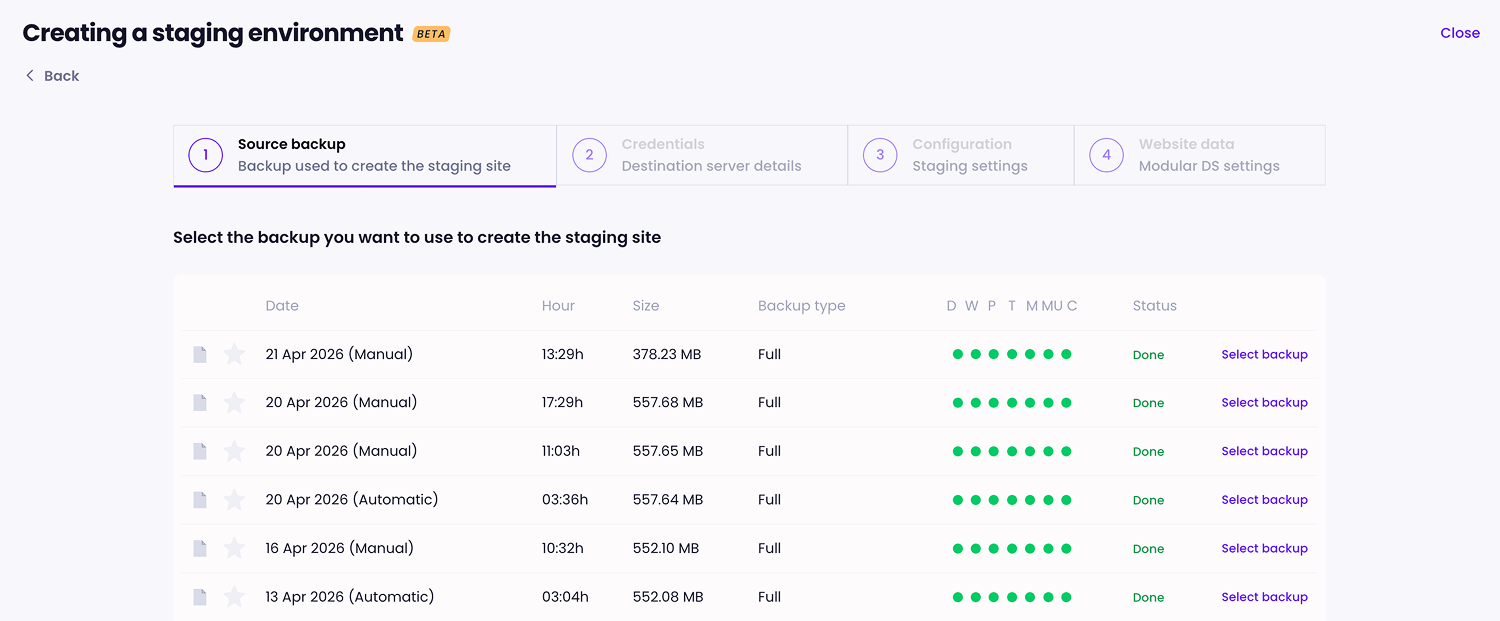This screenshot has height=621, width=1500.
Task: Close the staging environment wizard
Action: 1460,33
